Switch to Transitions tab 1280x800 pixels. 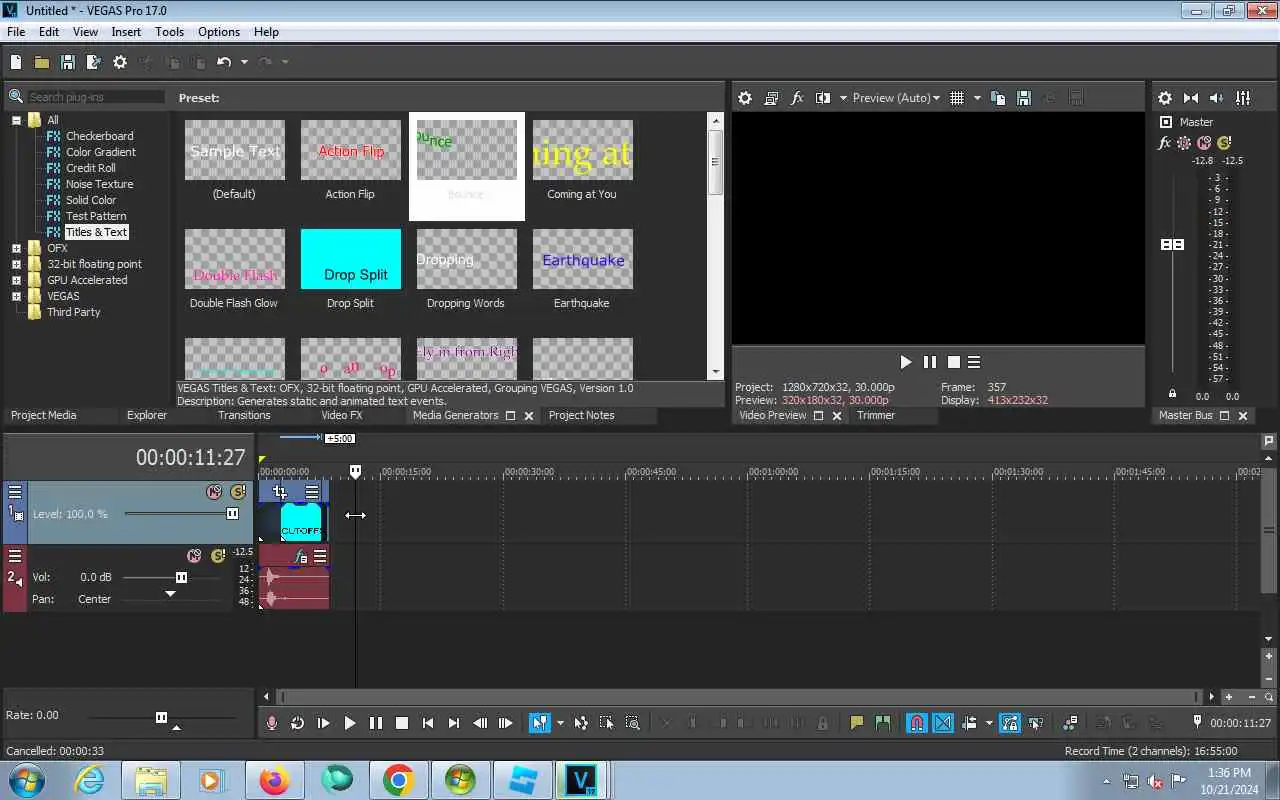244,415
